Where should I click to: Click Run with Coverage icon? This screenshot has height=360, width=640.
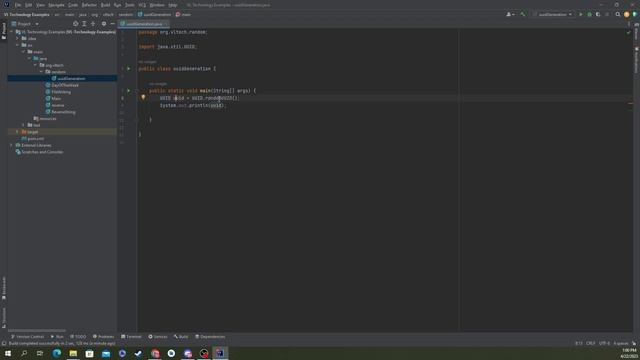[598, 15]
